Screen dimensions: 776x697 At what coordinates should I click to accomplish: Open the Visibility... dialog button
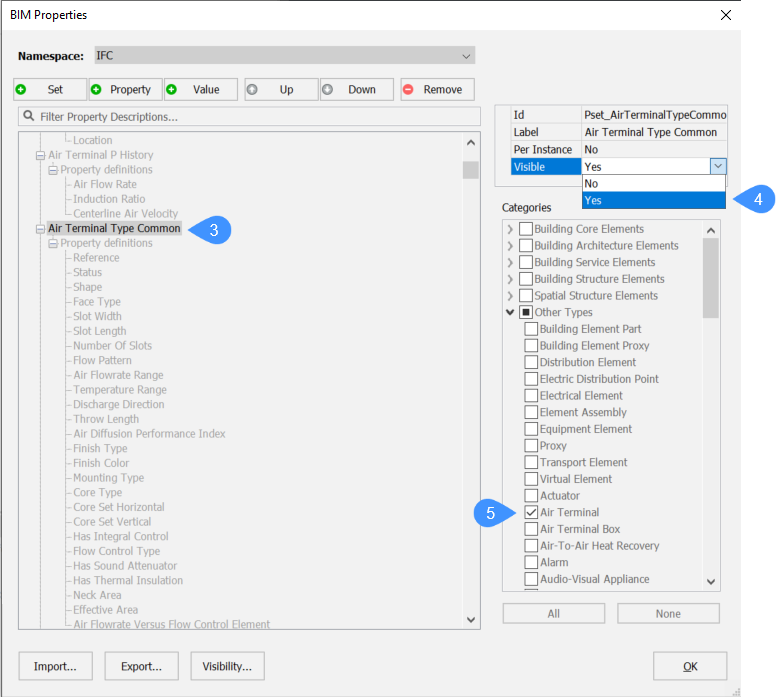point(227,666)
